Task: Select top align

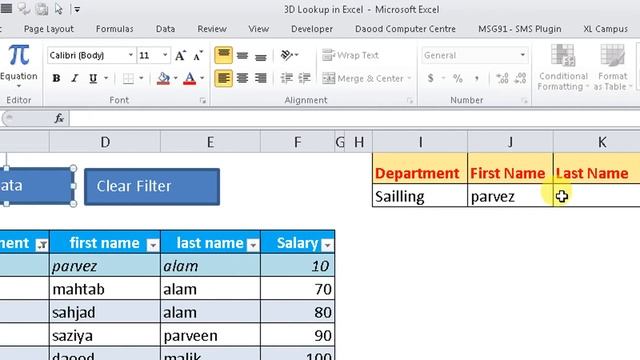Action: (x=224, y=55)
